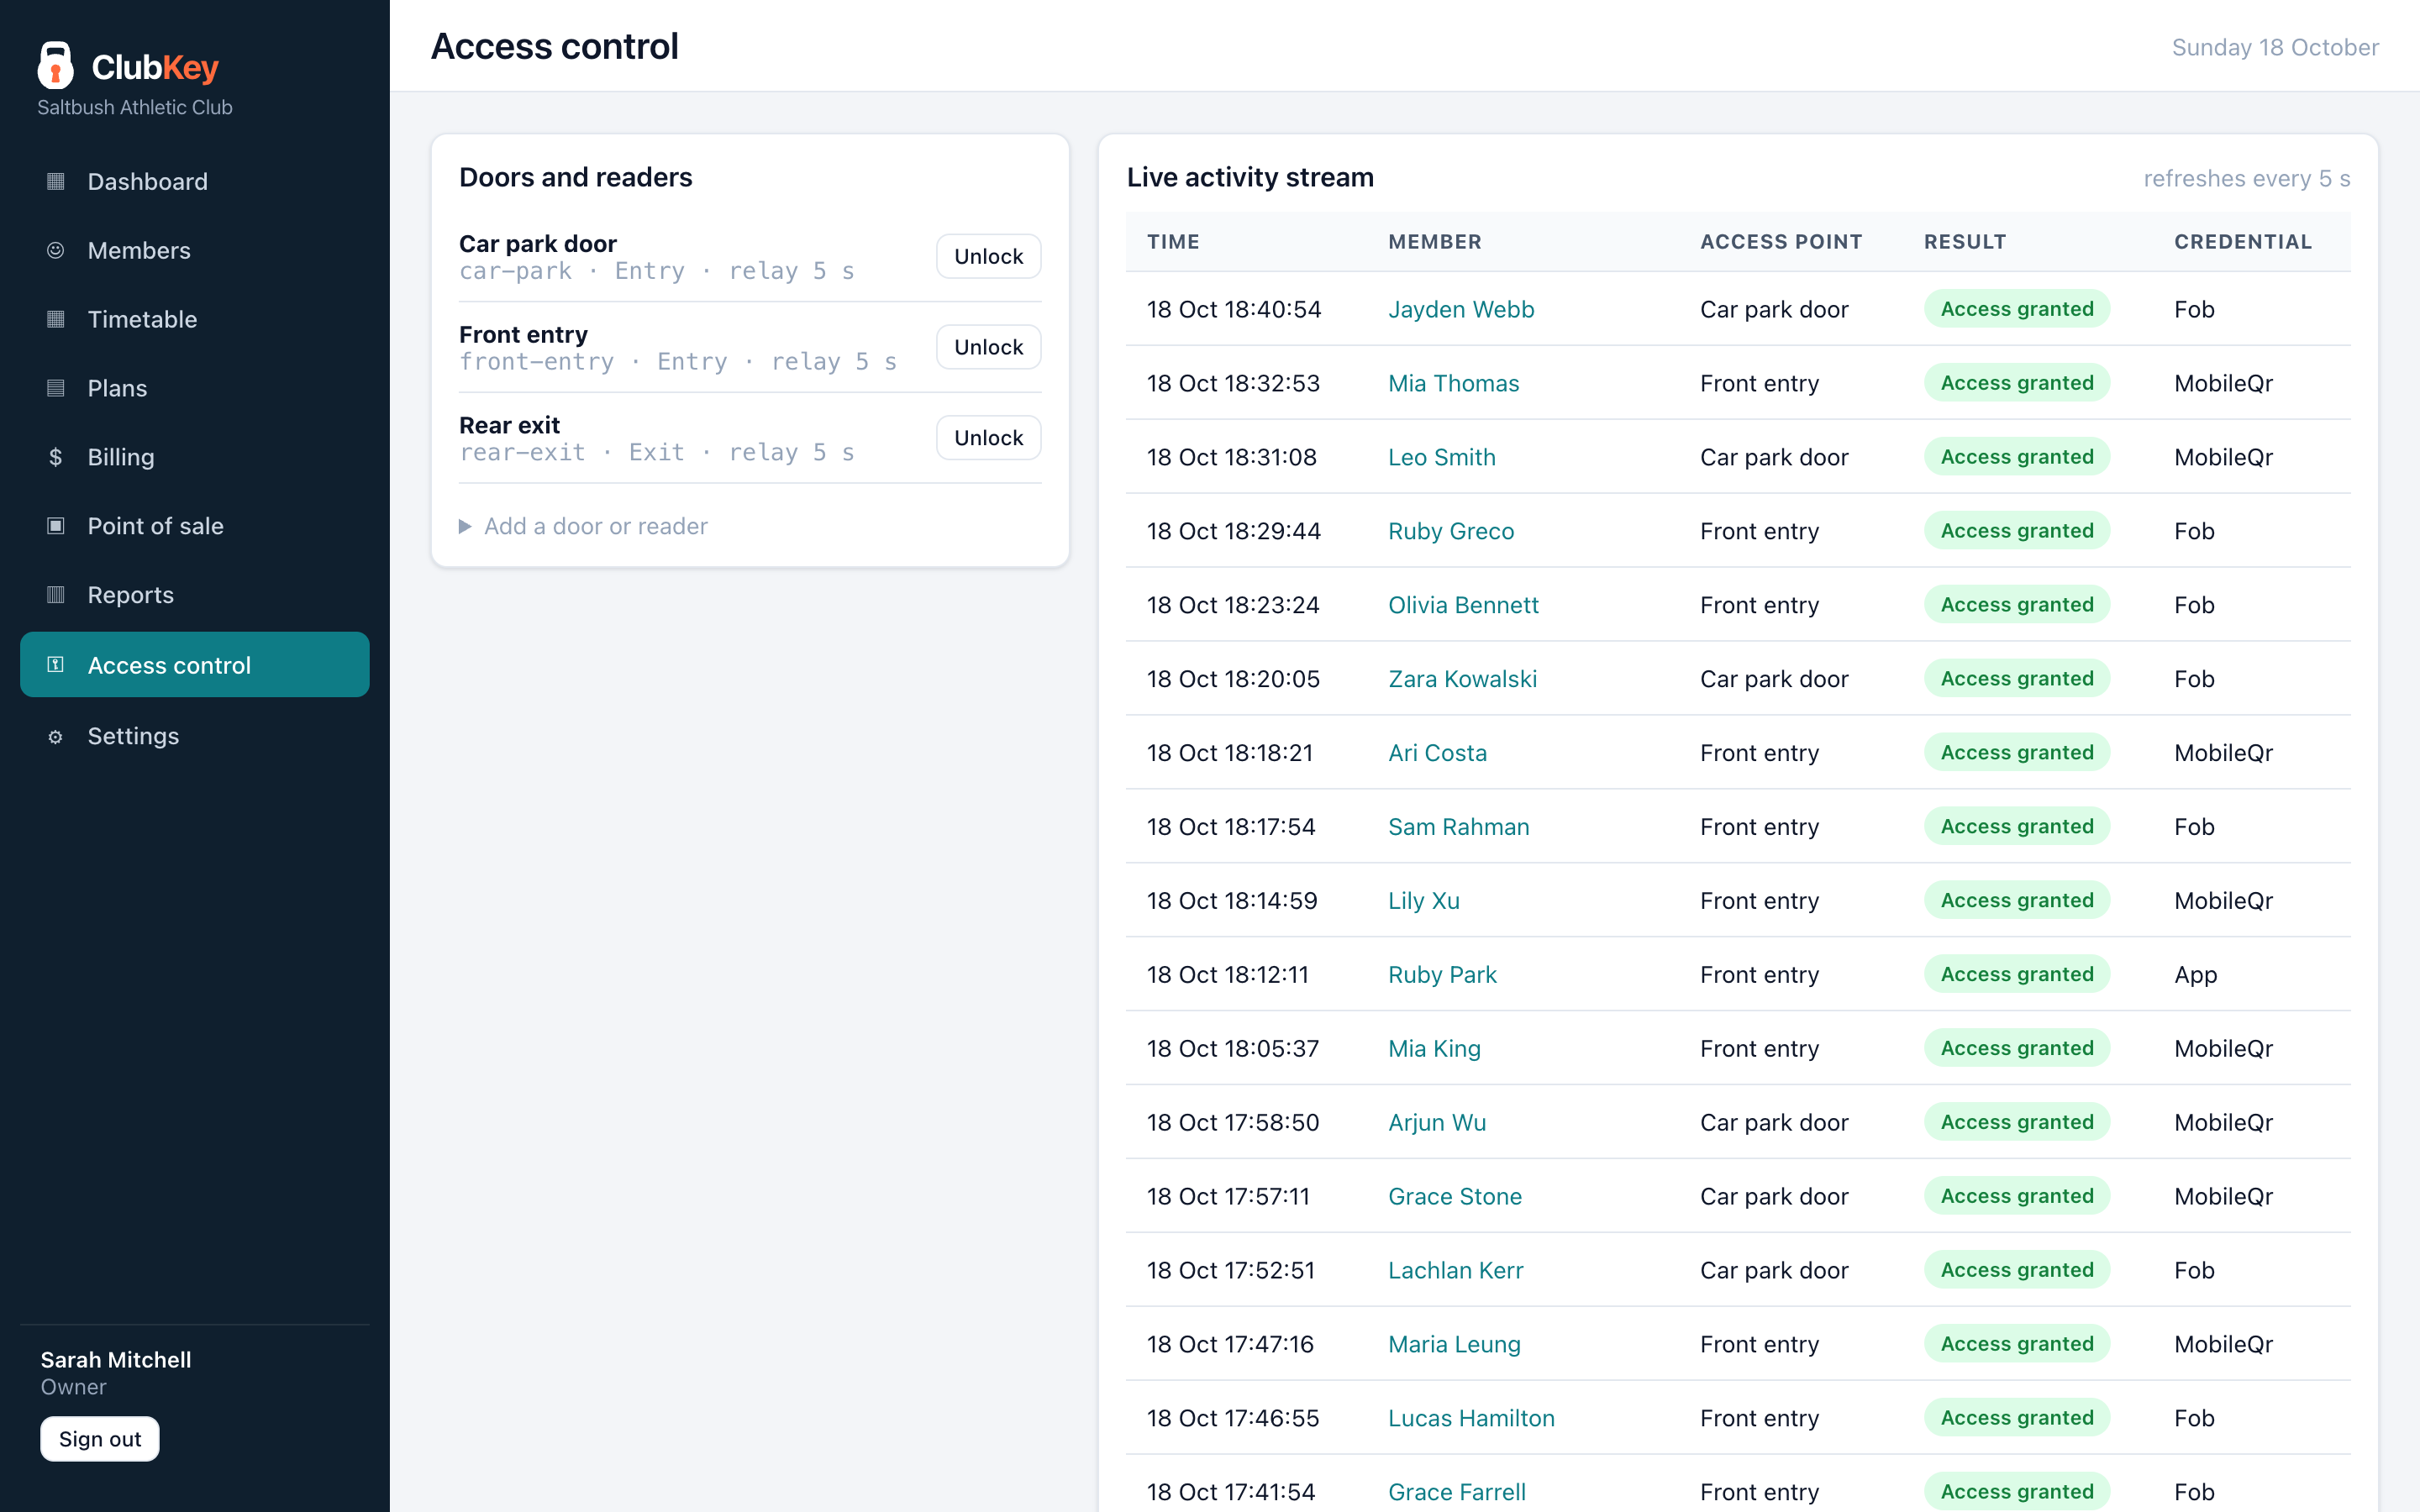This screenshot has width=2420, height=1512.
Task: Open the Point of sale page
Action: tap(195, 526)
